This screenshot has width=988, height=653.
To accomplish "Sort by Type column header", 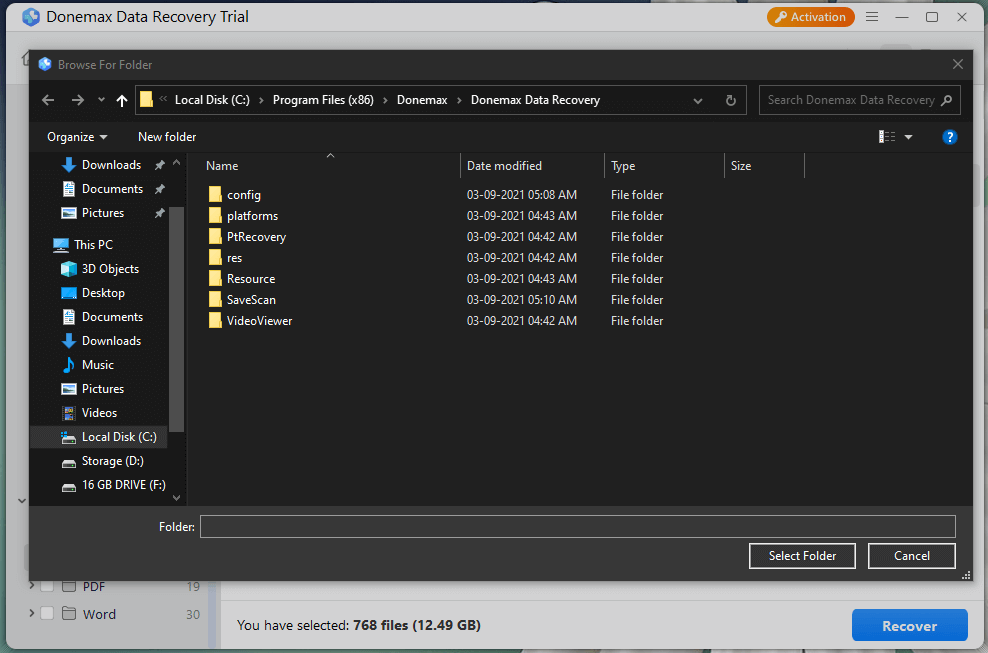I will (x=623, y=166).
